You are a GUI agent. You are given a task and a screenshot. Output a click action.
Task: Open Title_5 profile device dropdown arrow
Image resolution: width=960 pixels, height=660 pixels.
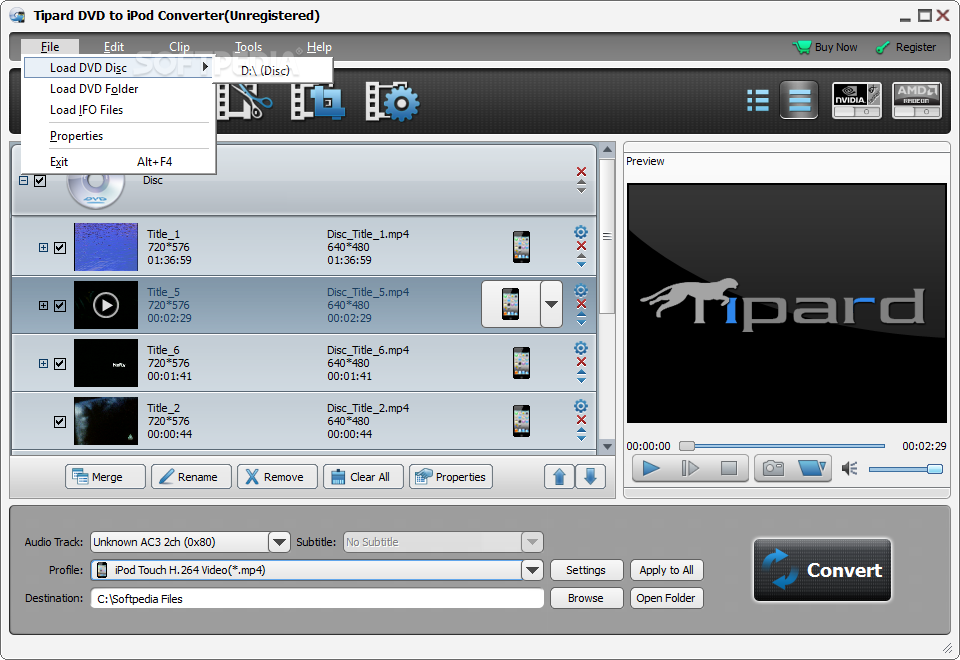(551, 304)
